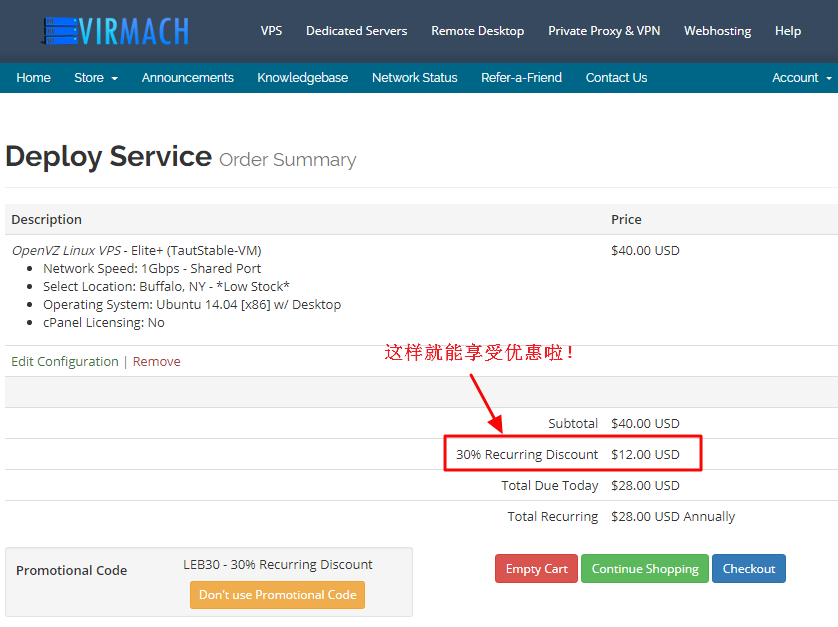The image size is (838, 627).
Task: Click the Don't use Promotional Code button
Action: click(x=277, y=594)
